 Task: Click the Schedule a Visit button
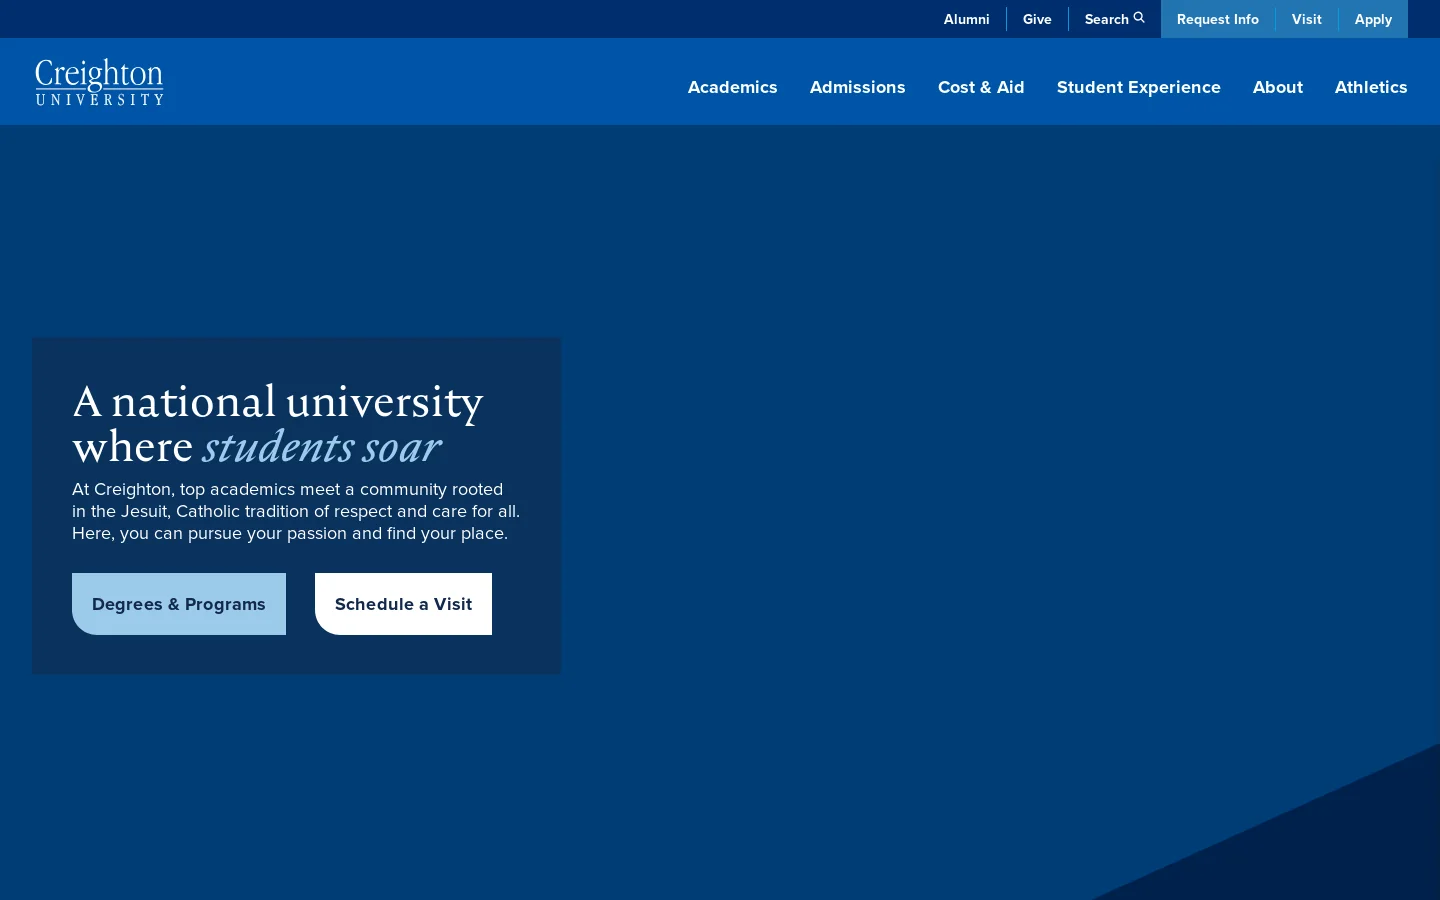403,604
